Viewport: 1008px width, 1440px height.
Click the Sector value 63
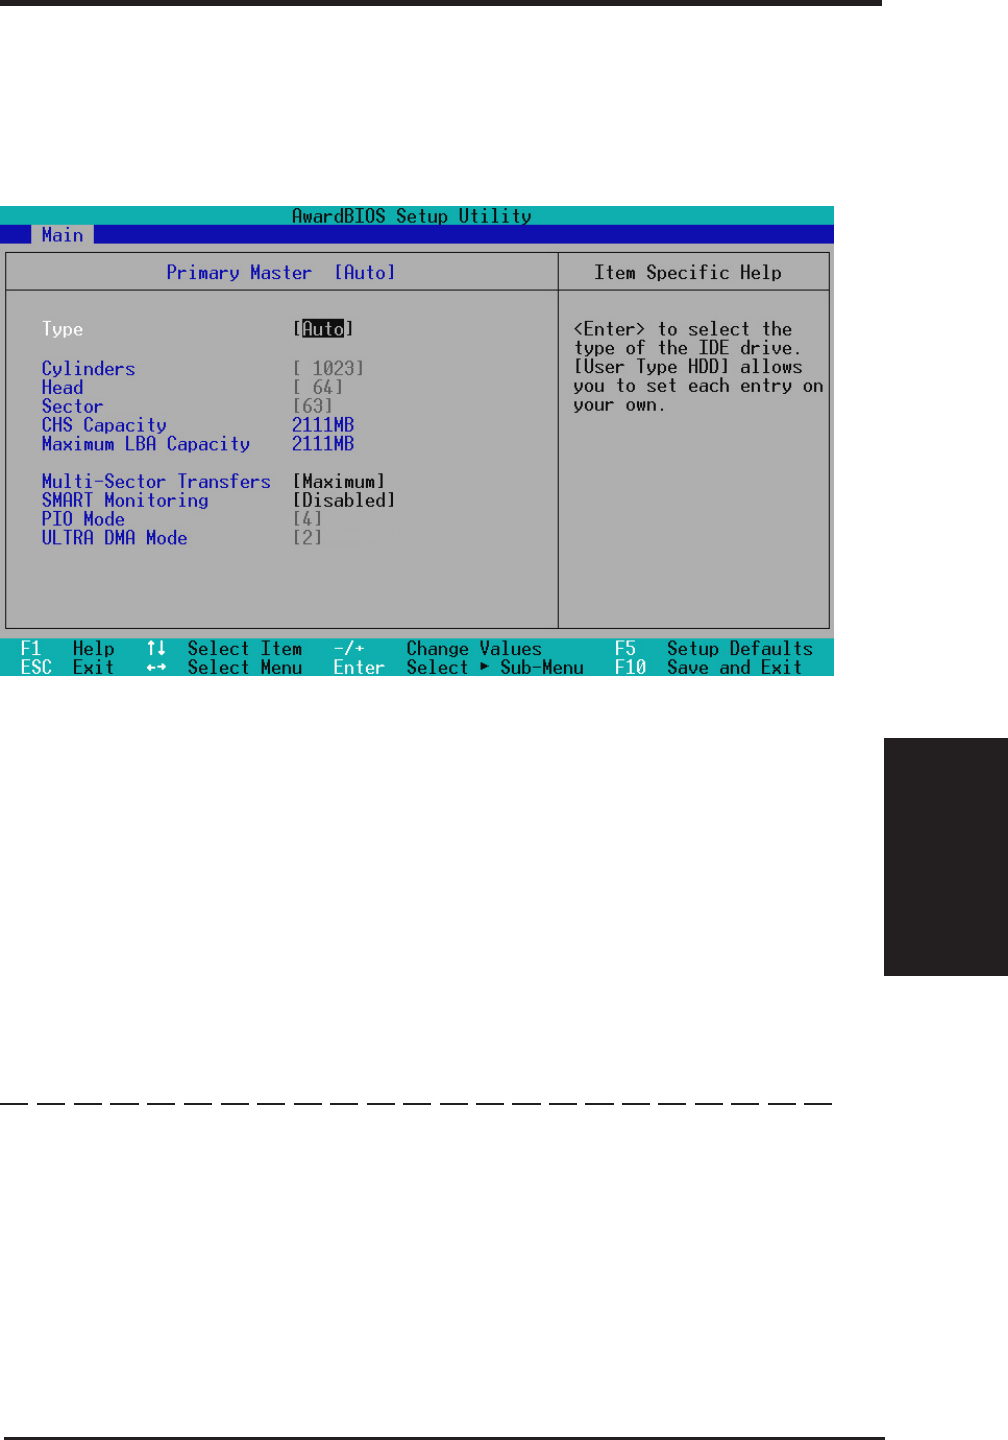point(313,406)
